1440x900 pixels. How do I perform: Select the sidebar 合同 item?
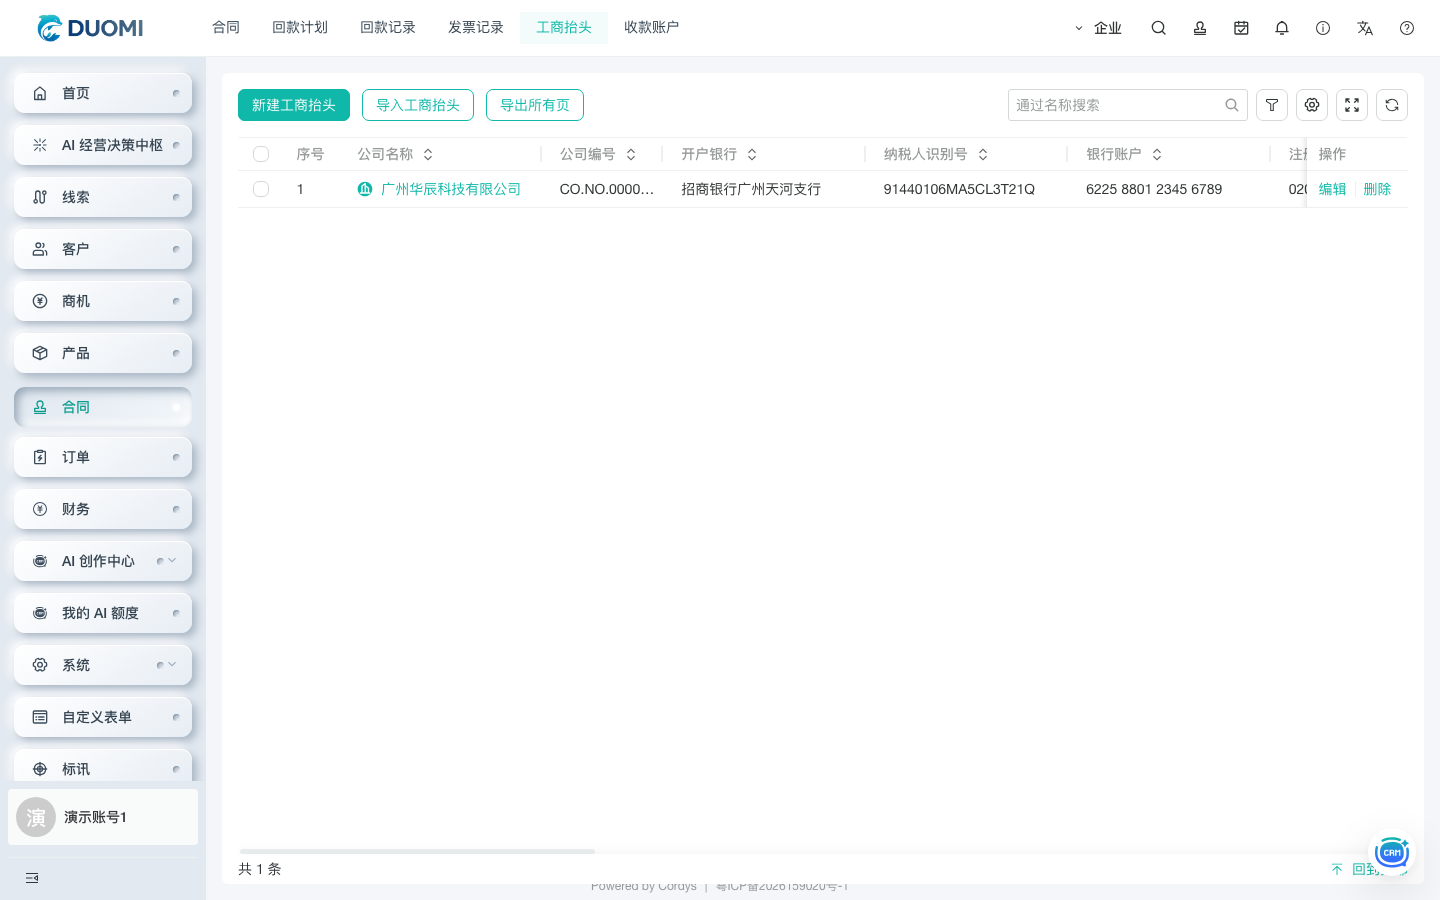pos(103,407)
